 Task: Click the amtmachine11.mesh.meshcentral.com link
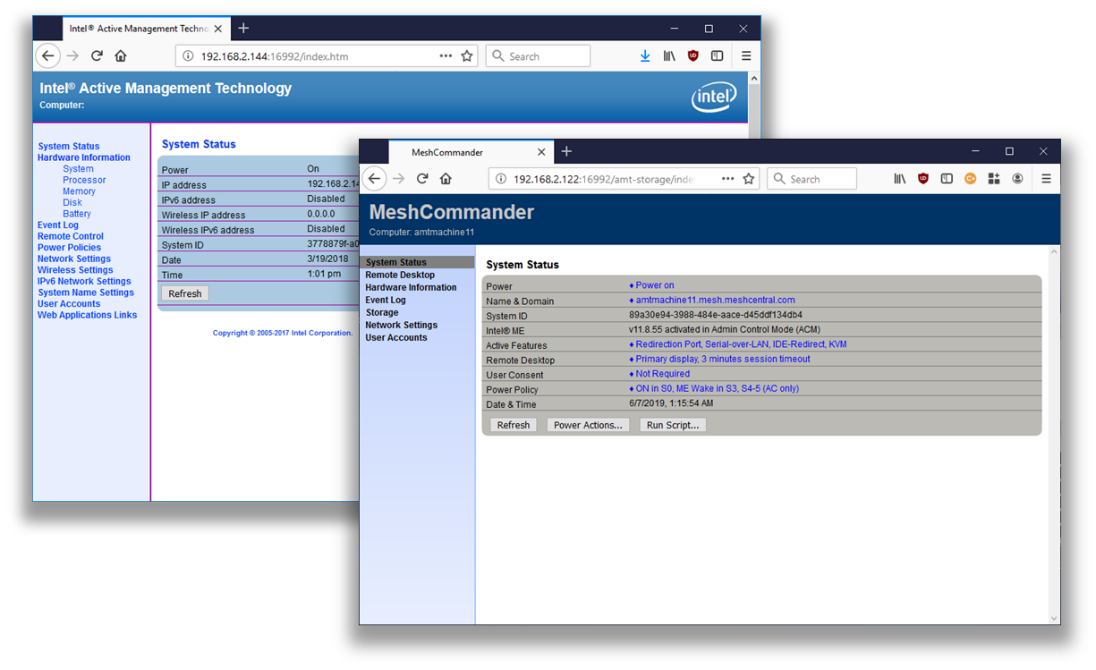pyautogui.click(x=715, y=300)
